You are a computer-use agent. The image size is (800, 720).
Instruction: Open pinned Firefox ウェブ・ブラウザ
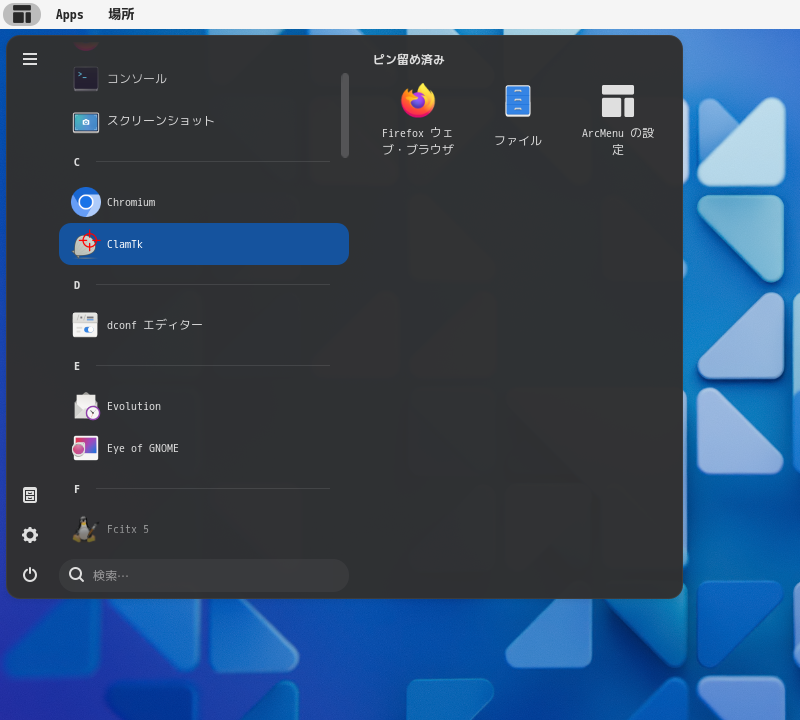click(418, 119)
